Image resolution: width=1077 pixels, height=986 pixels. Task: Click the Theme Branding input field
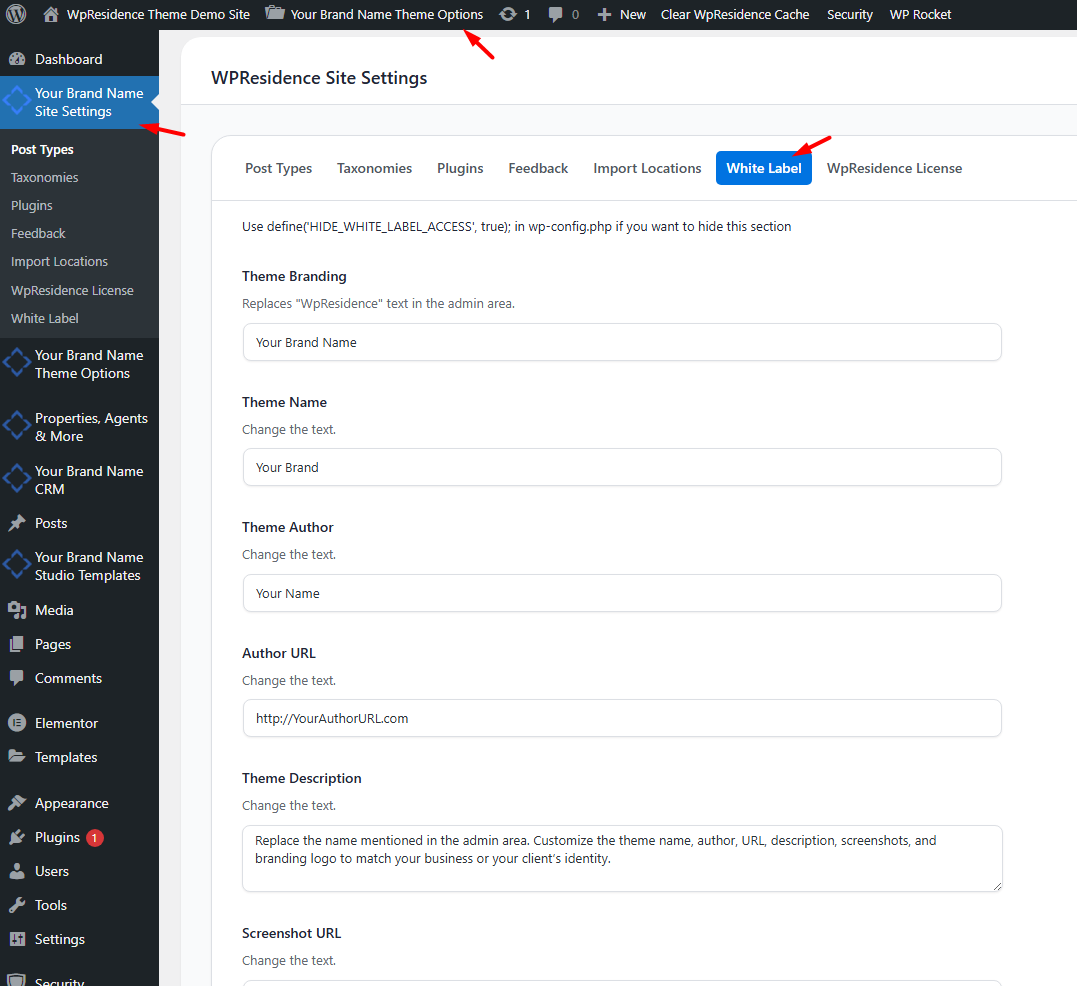click(622, 342)
